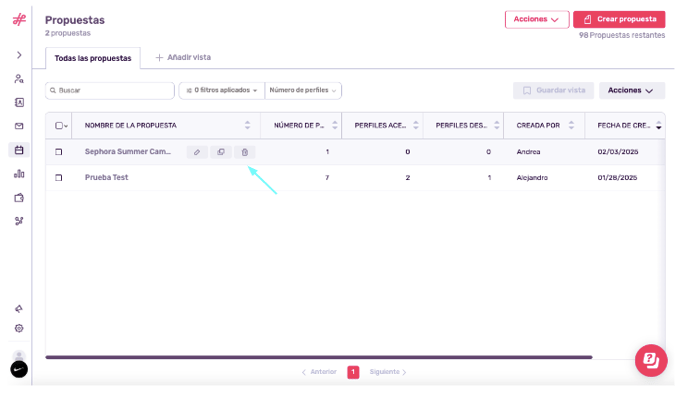Select page 1 in pagination
Viewport: 688px width, 397px height.
pyautogui.click(x=353, y=372)
